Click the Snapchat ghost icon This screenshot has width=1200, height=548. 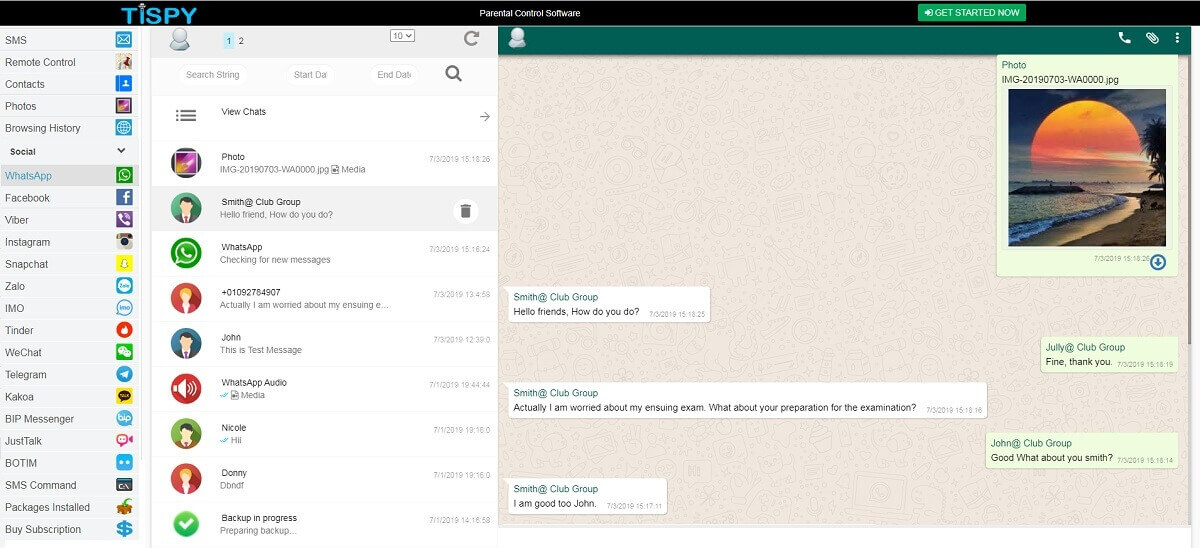(x=124, y=264)
